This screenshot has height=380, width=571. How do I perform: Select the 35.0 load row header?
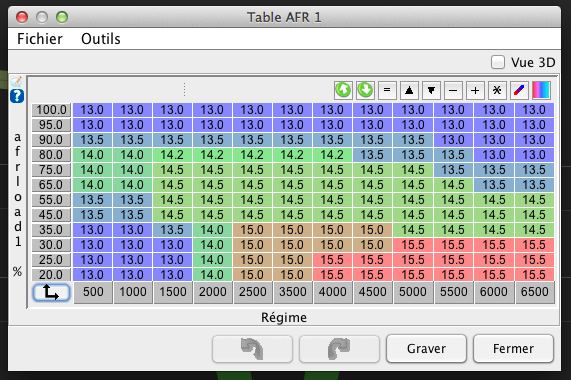pyautogui.click(x=51, y=230)
